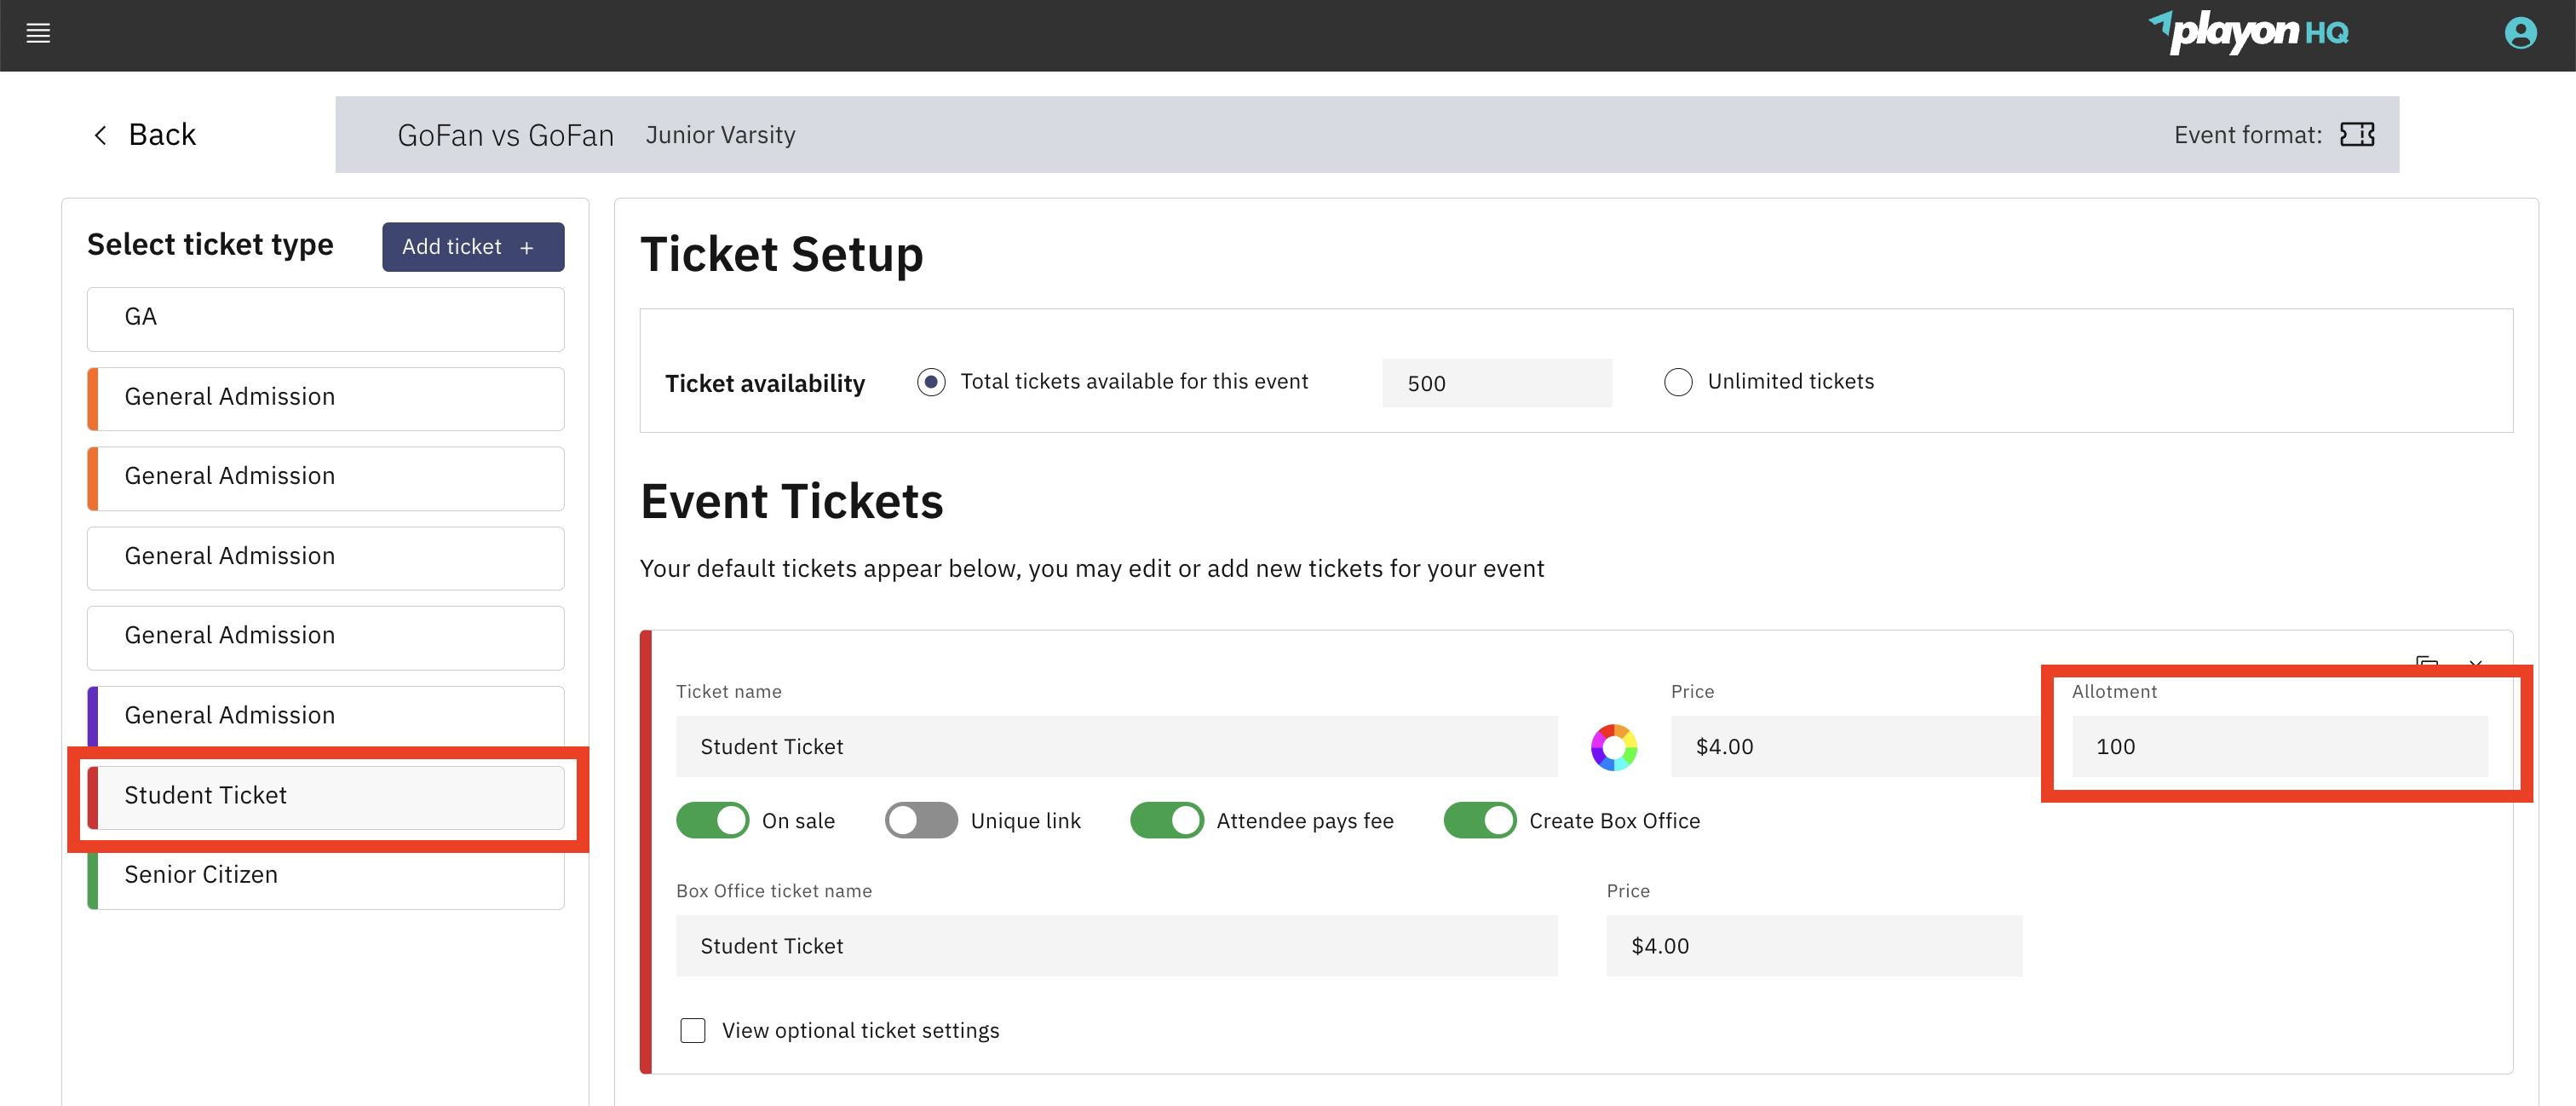Click the user profile icon
The width and height of the screenshot is (2576, 1106).
coord(2519,33)
